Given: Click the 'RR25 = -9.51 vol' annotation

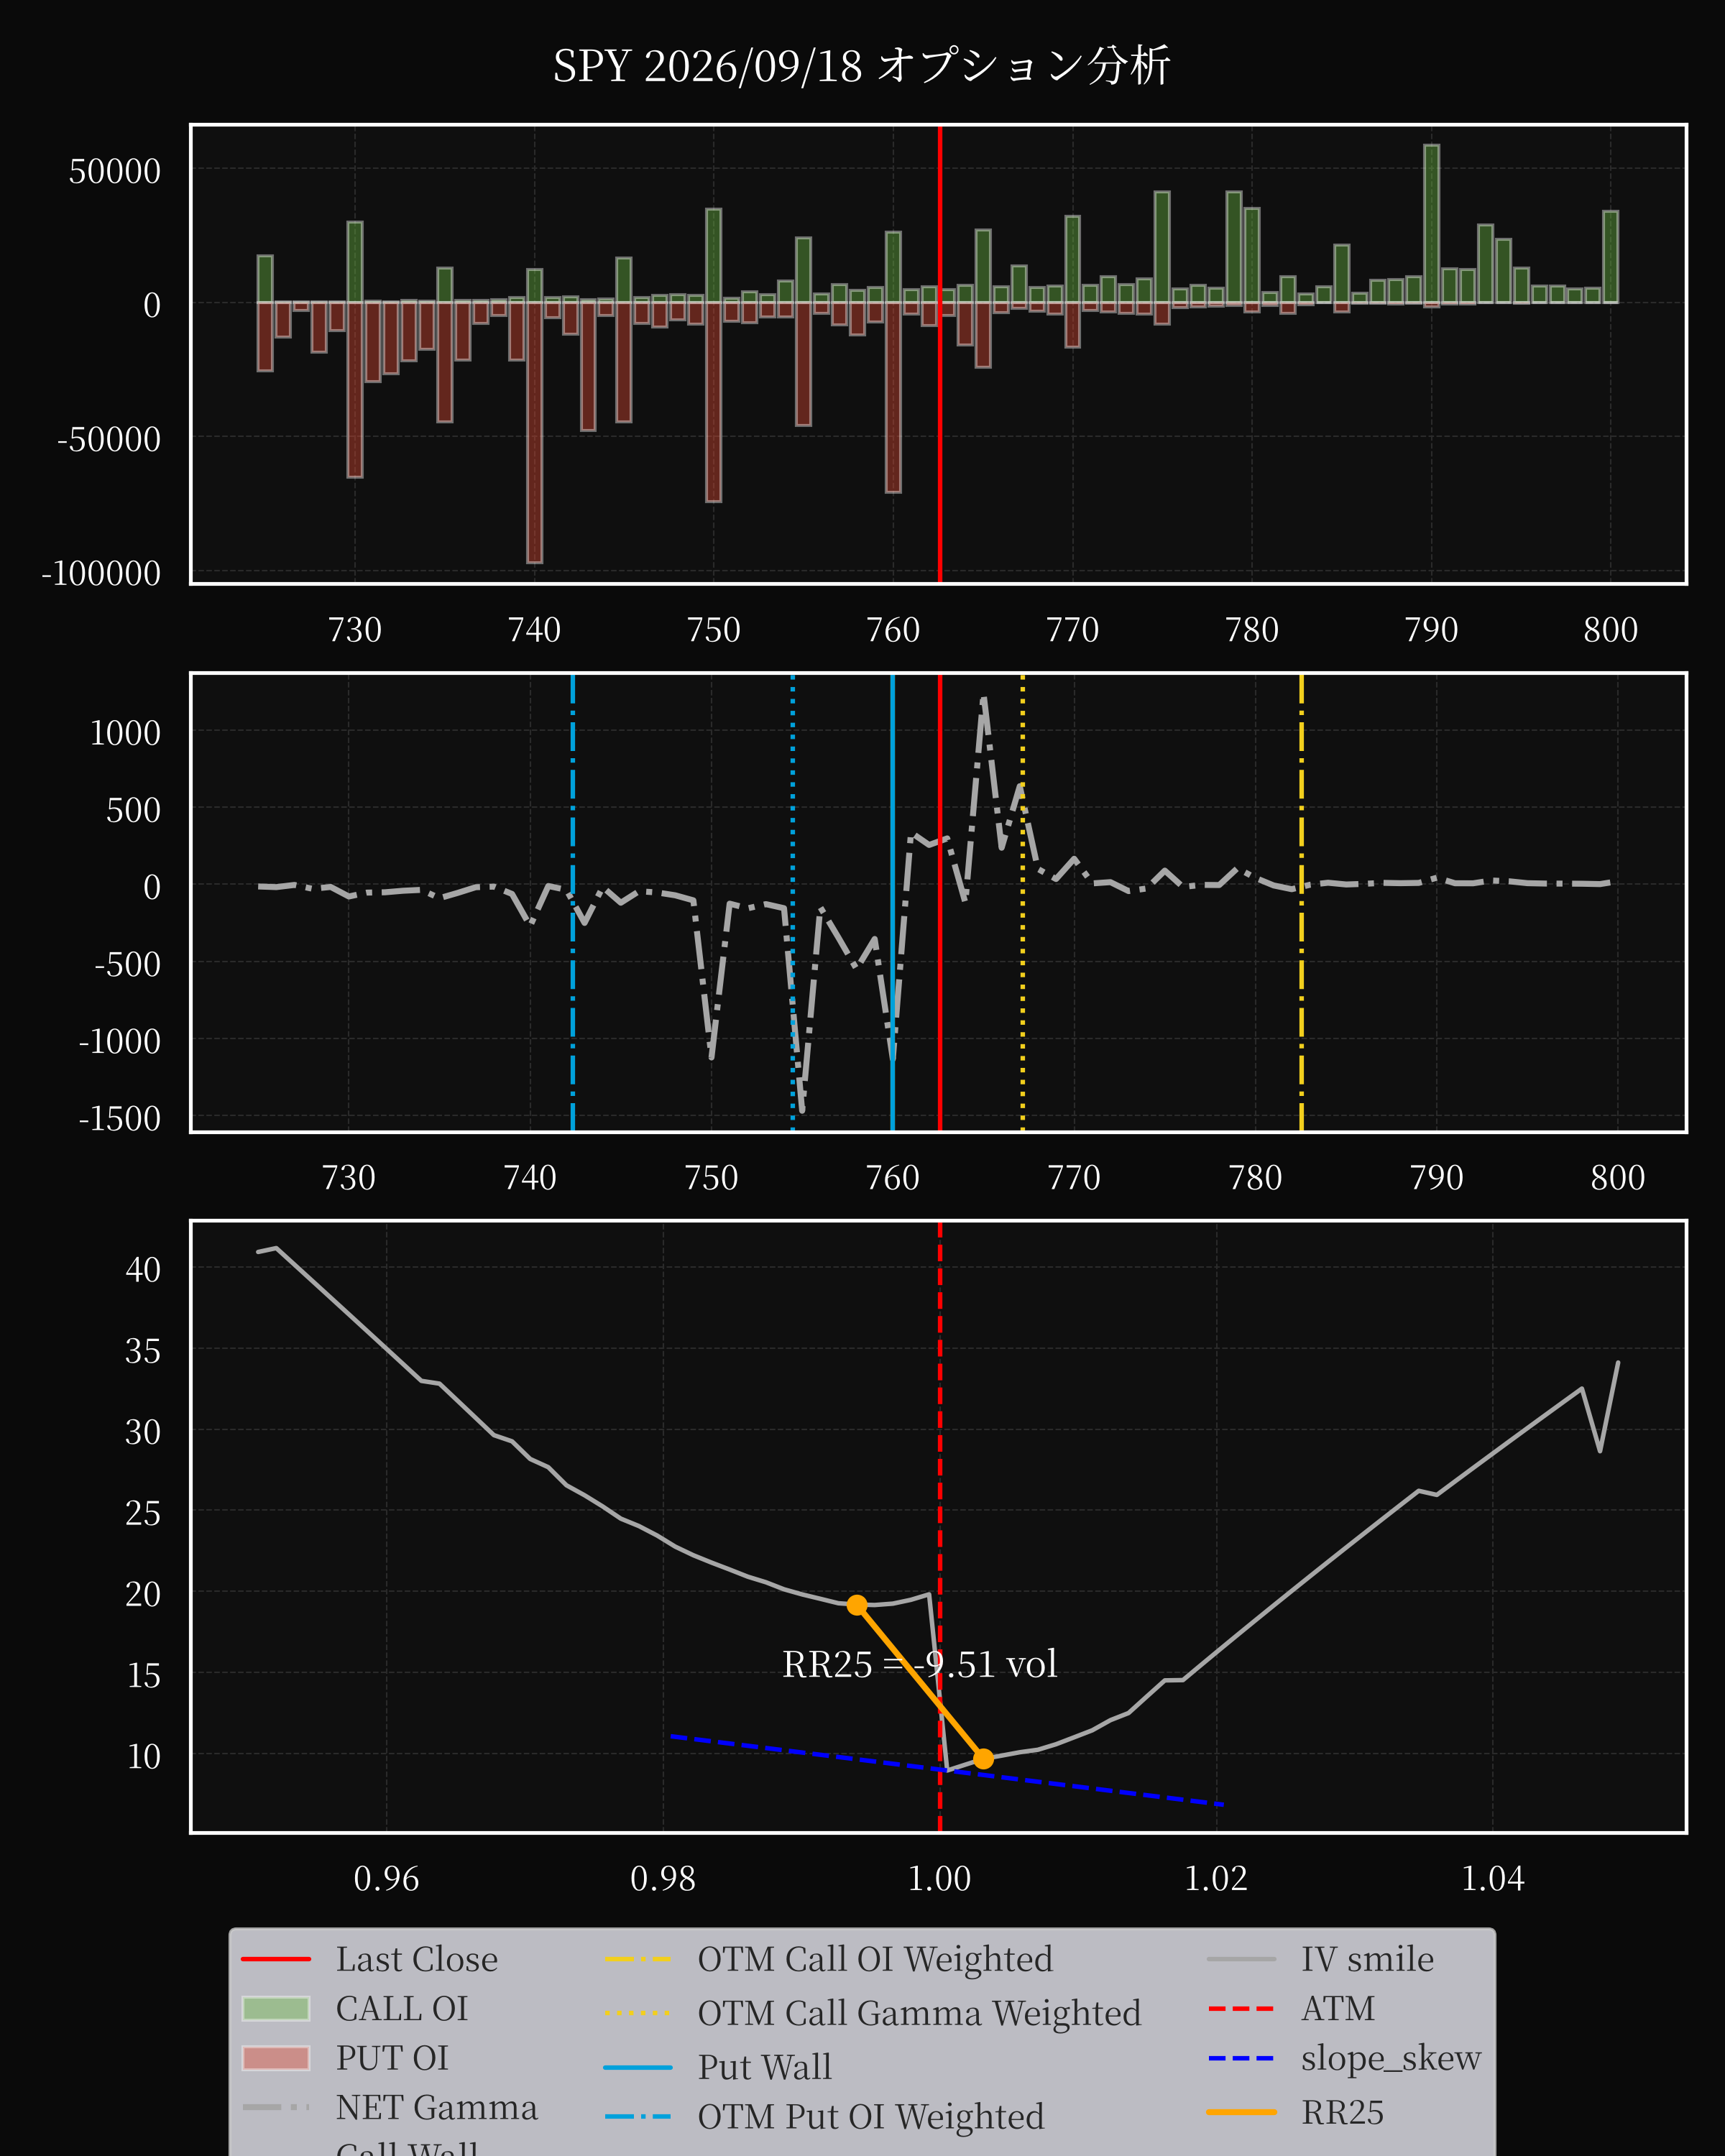Looking at the screenshot, I should pyautogui.click(x=919, y=1664).
